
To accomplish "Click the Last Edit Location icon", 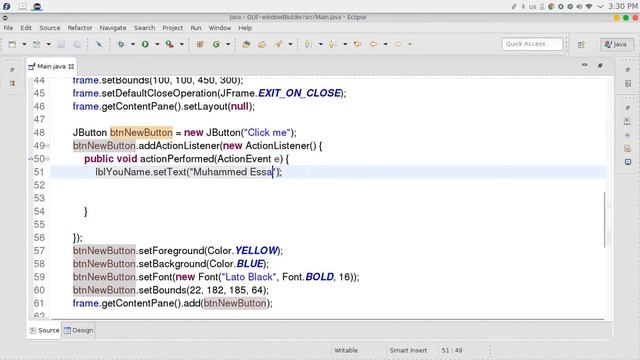I will [x=358, y=44].
